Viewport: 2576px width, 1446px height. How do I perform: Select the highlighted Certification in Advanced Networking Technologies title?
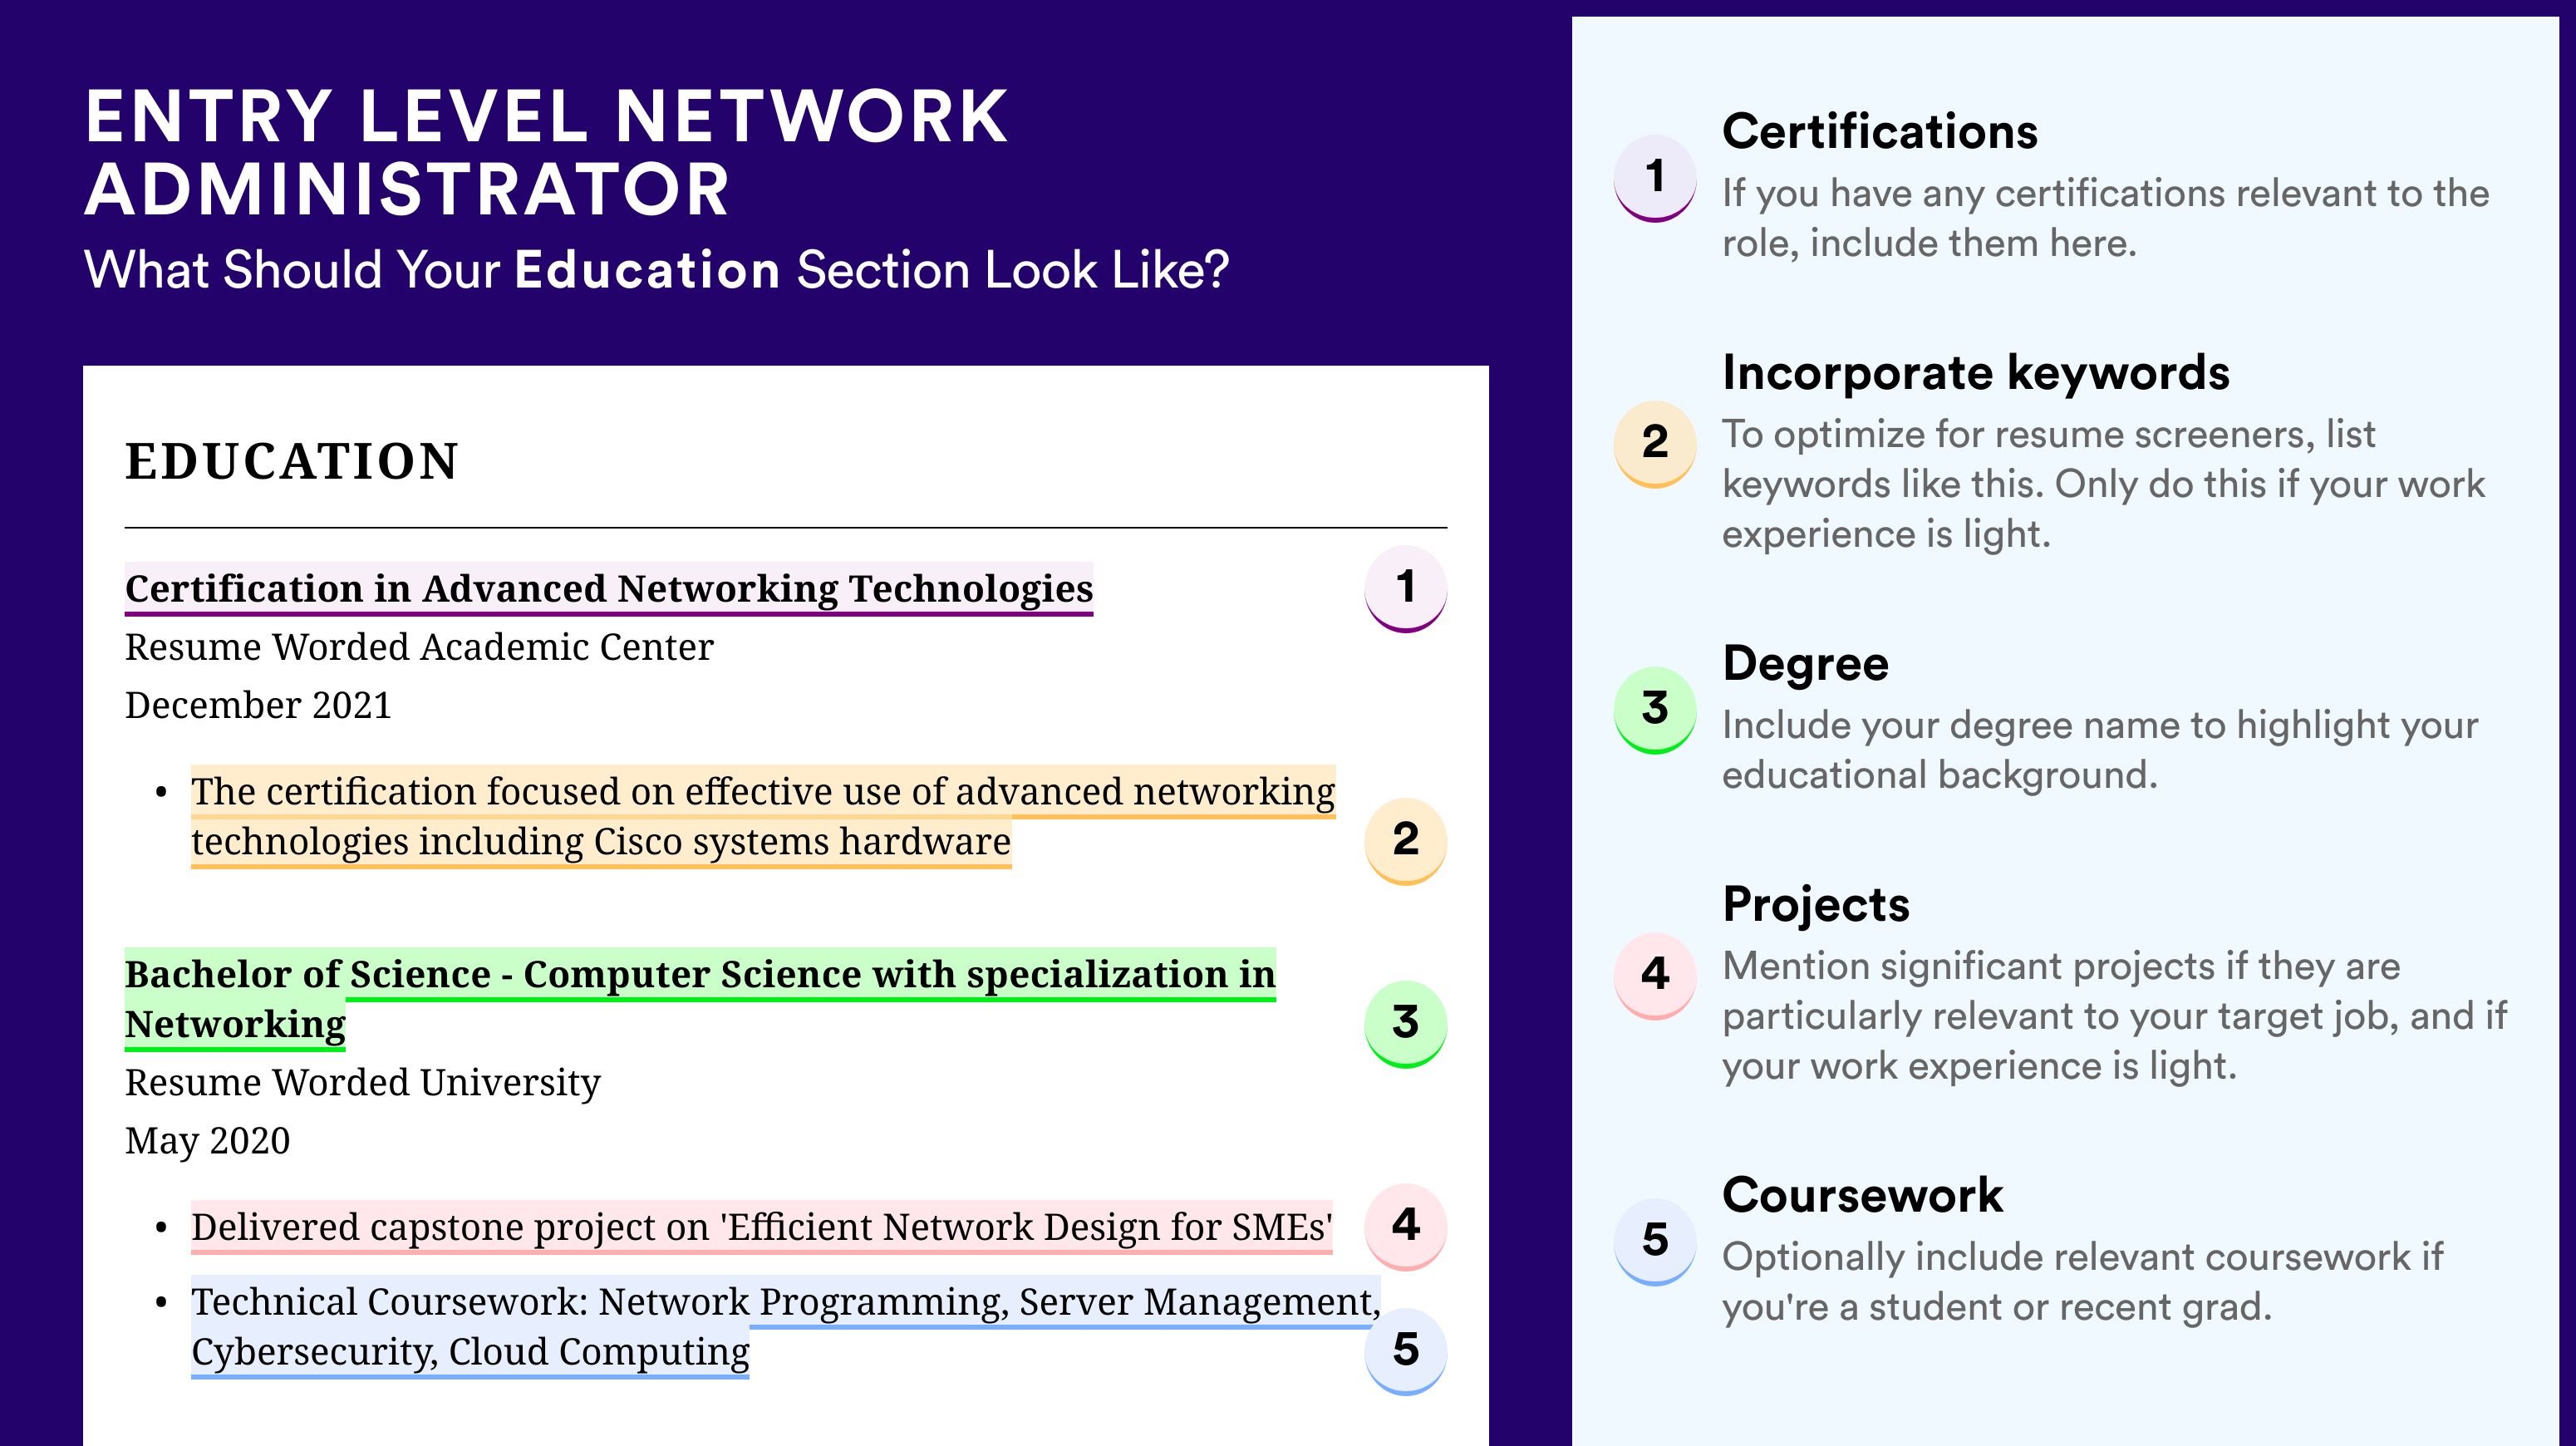tap(609, 588)
